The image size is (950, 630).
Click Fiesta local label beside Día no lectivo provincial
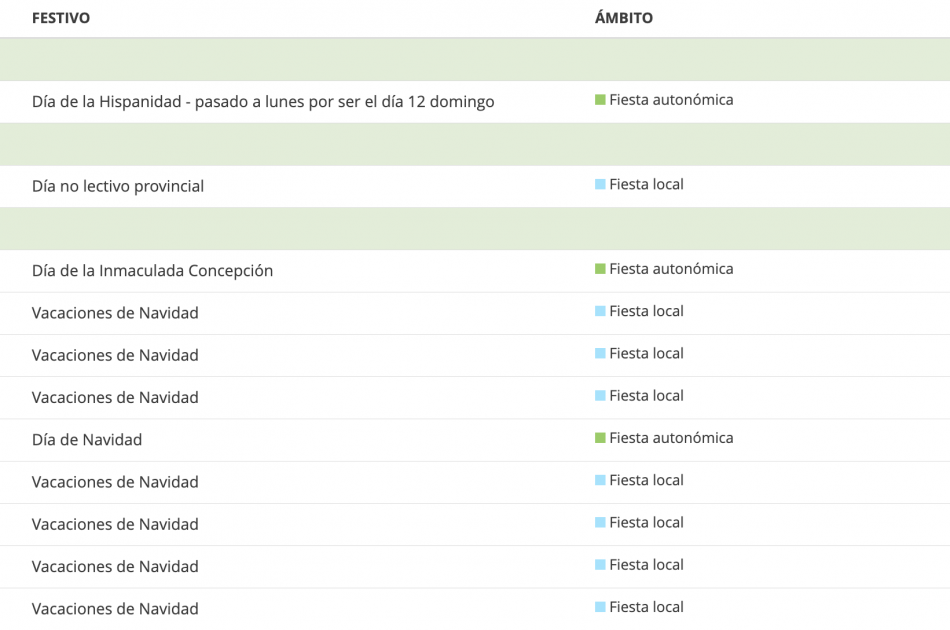click(646, 184)
